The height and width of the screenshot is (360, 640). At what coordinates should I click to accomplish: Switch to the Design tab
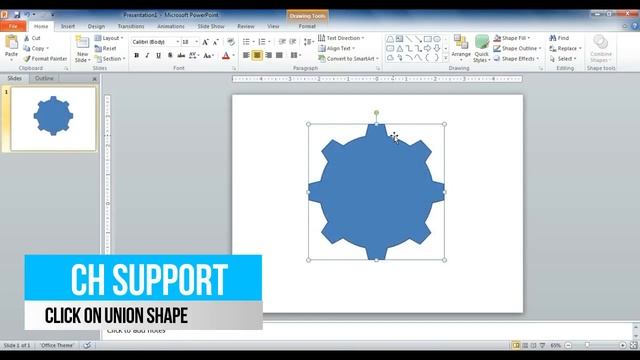[x=96, y=26]
